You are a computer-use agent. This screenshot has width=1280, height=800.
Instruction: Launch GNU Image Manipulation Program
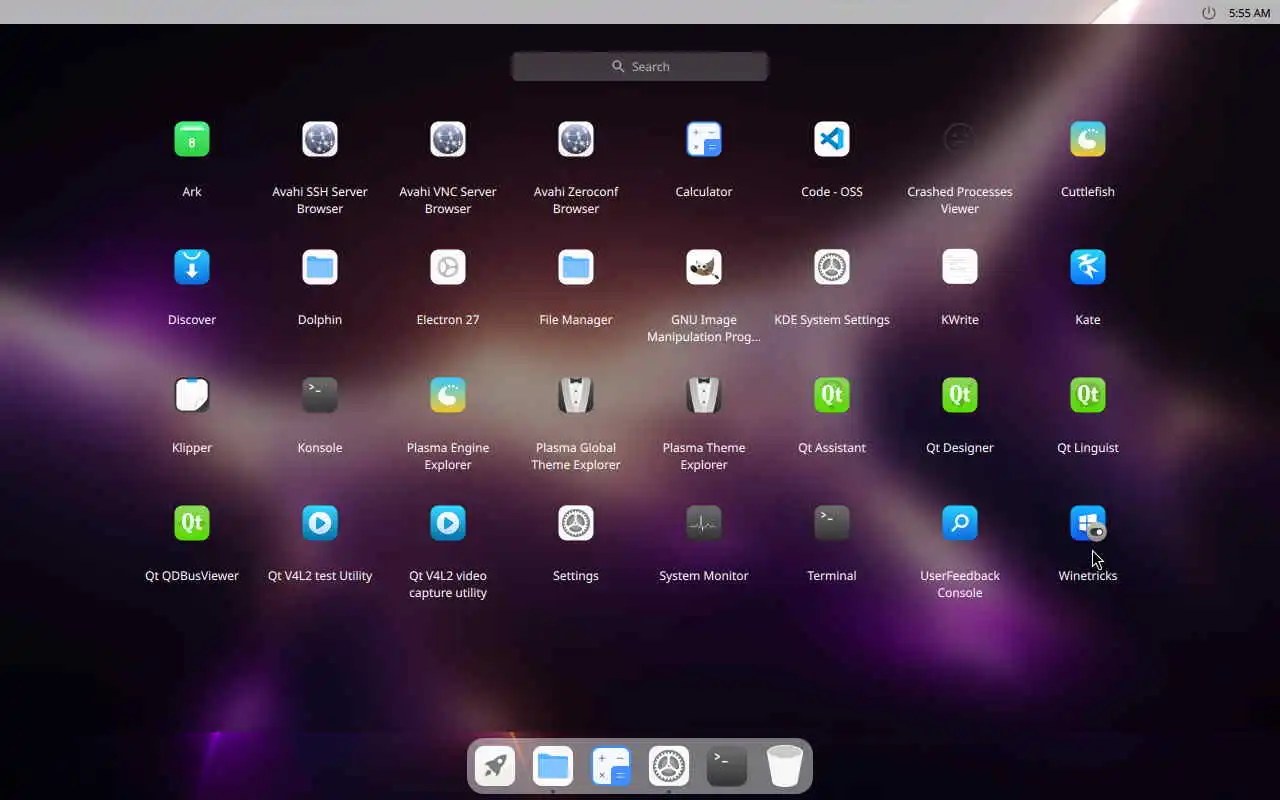pyautogui.click(x=704, y=267)
